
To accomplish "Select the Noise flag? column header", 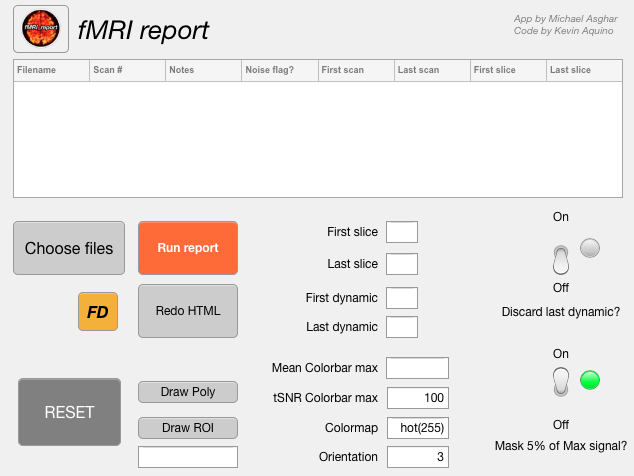I will (x=280, y=70).
